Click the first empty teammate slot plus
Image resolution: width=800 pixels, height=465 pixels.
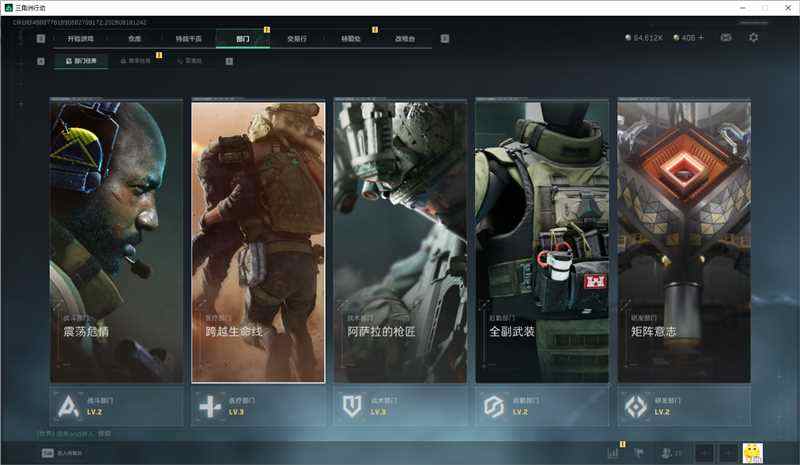tap(705, 453)
